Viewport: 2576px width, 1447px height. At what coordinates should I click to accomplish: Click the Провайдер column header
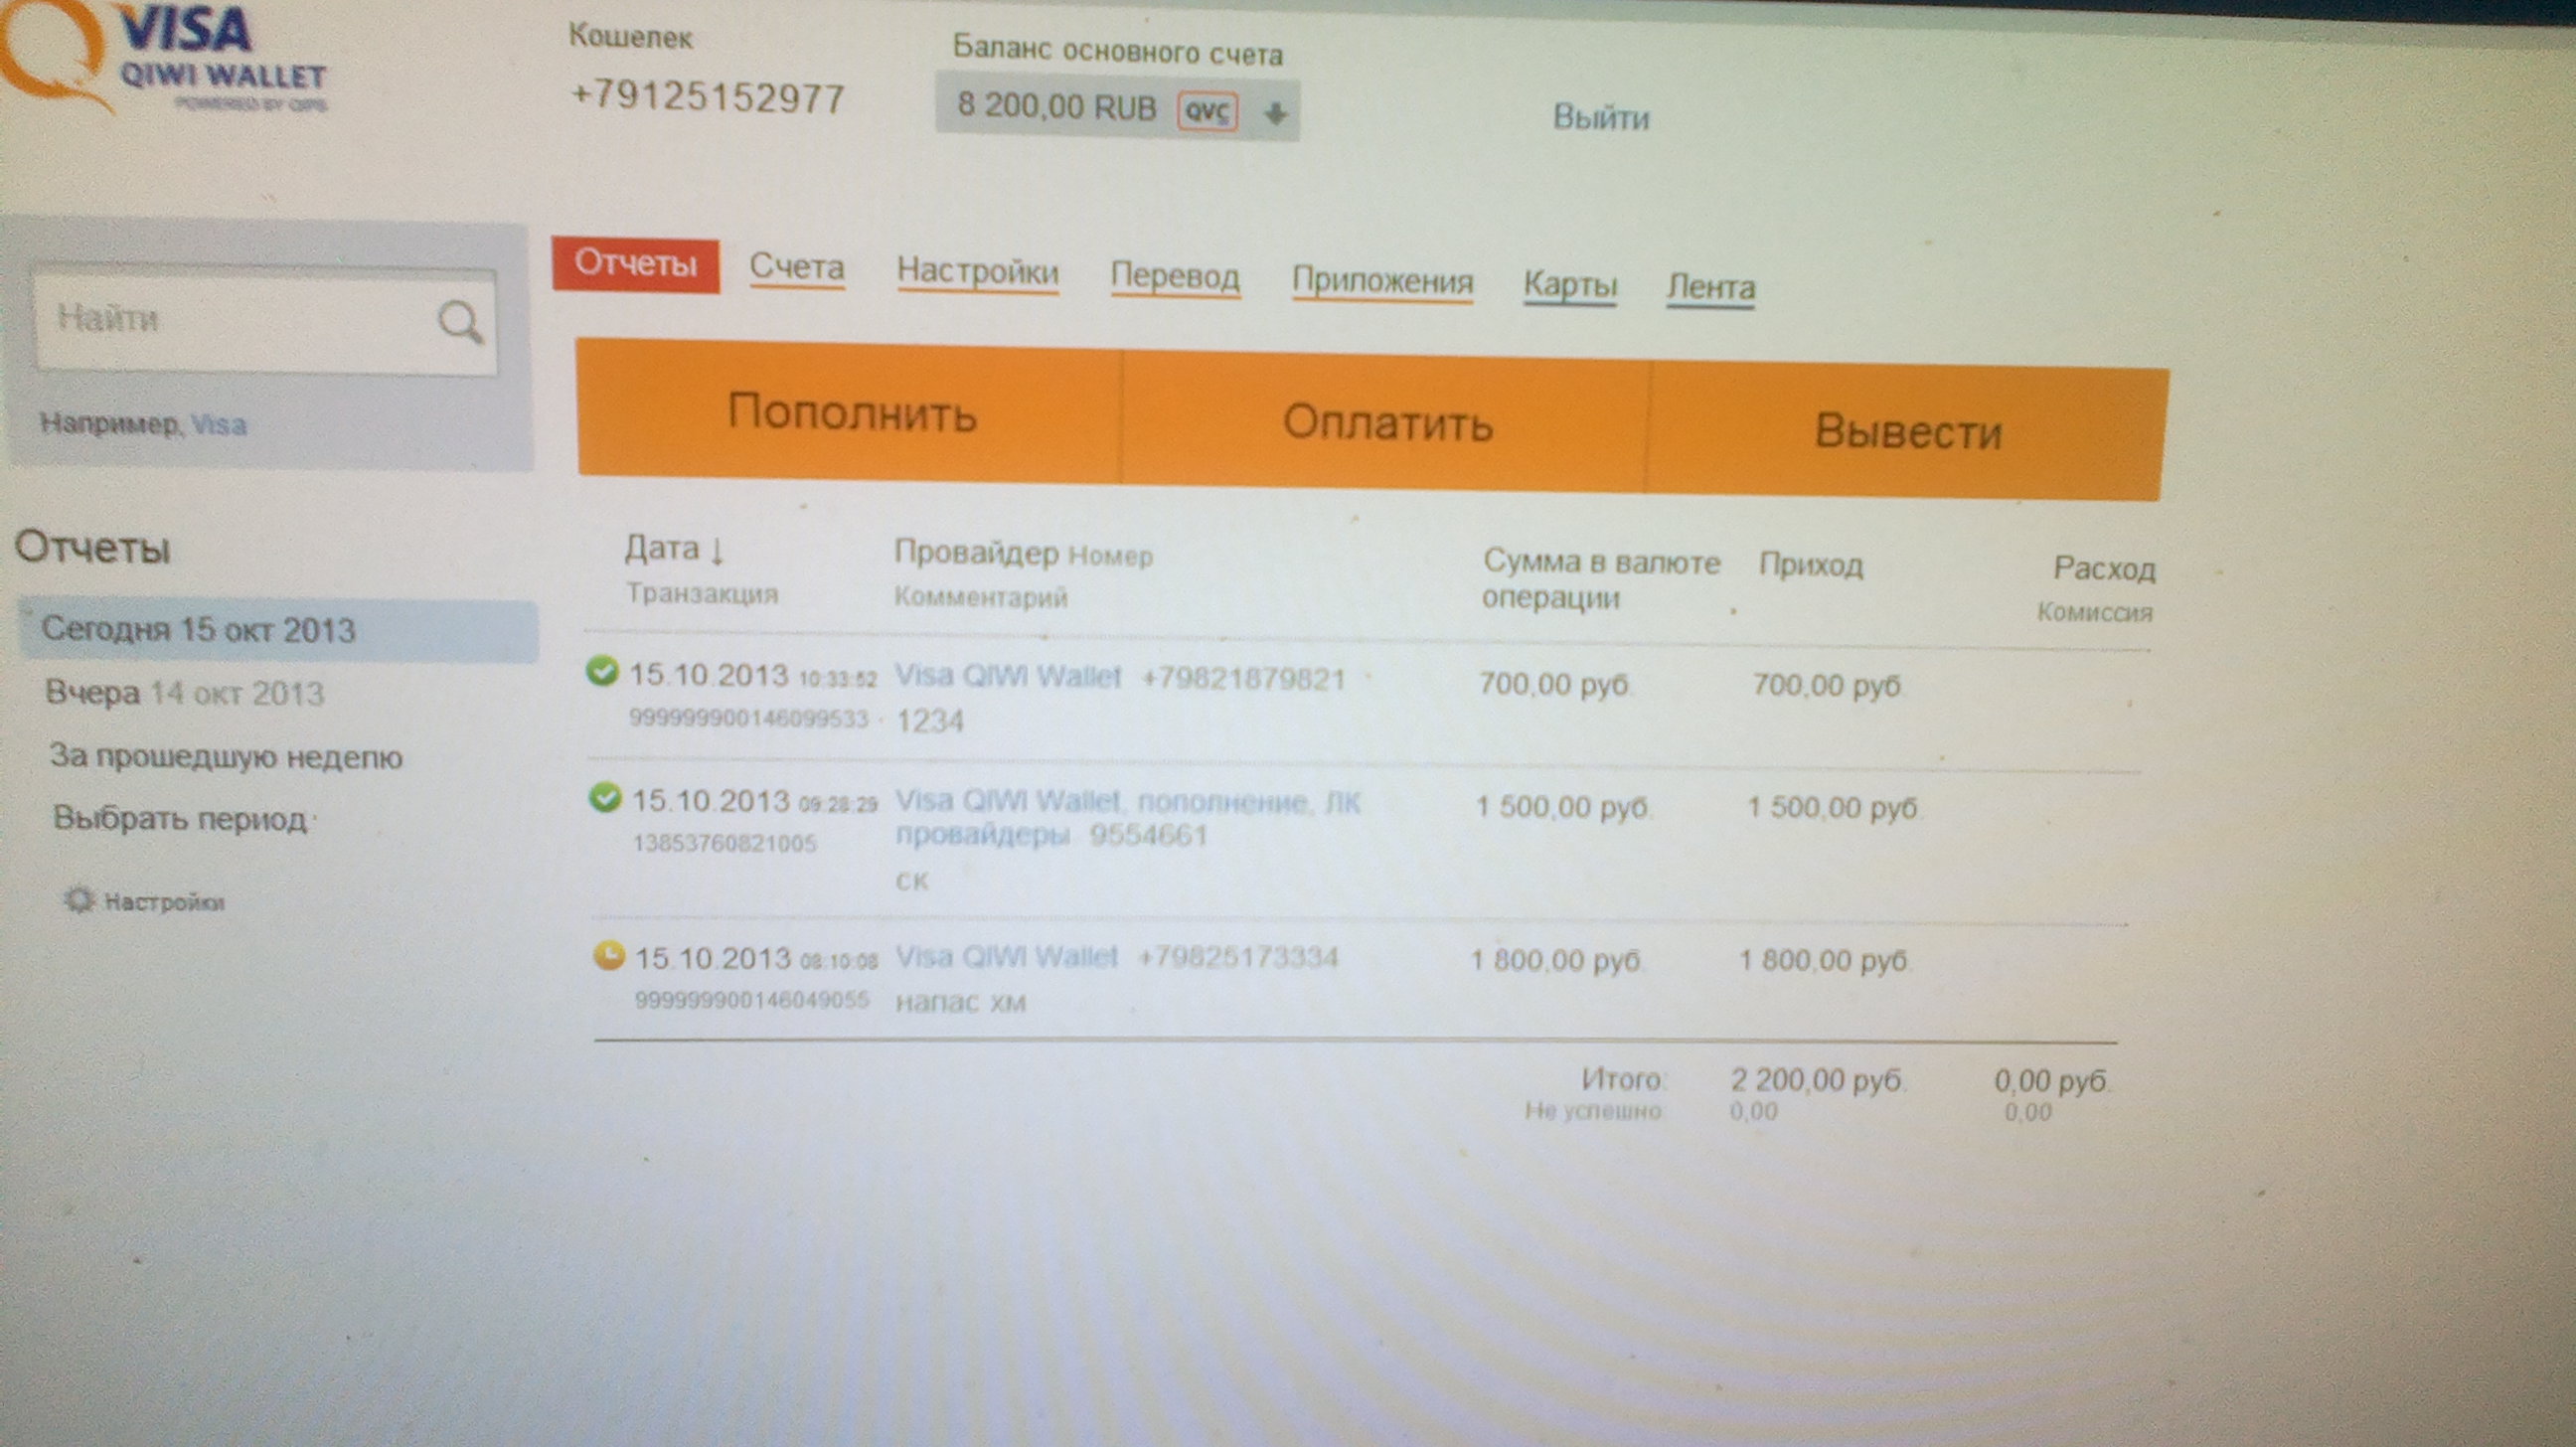point(976,553)
